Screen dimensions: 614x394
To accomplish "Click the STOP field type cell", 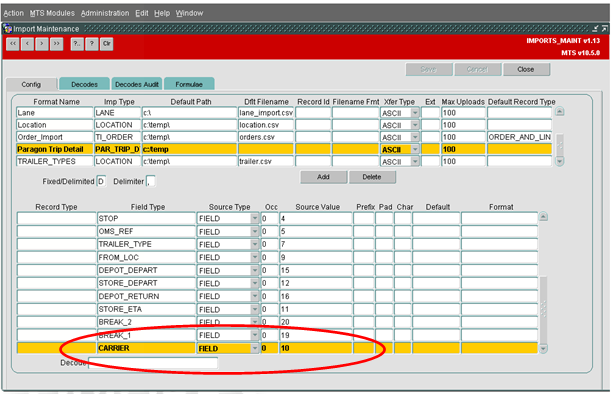I will coord(146,219).
